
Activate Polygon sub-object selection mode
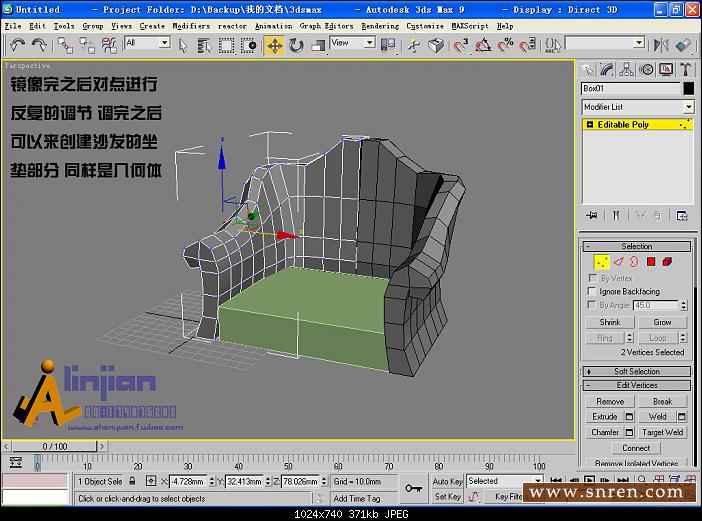point(651,262)
